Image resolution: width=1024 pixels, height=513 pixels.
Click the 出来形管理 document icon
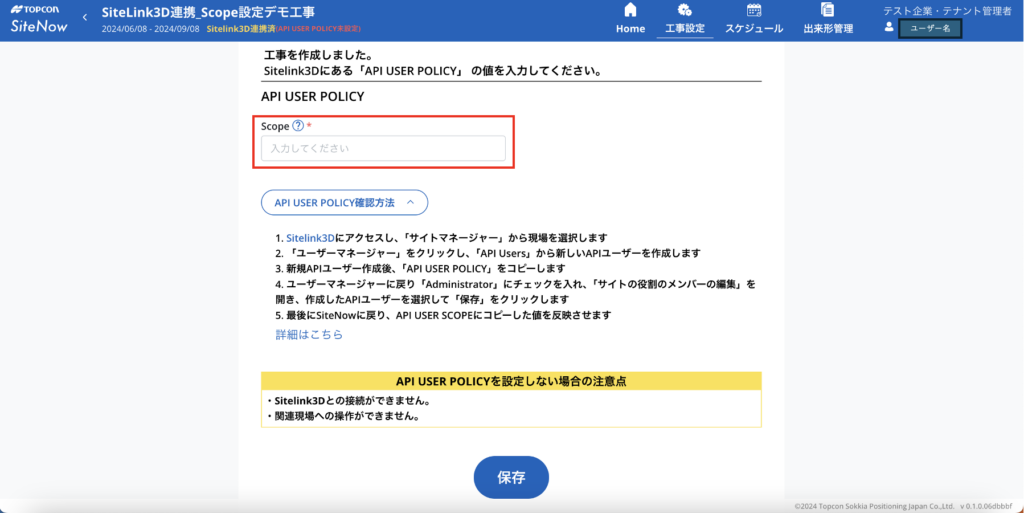(x=828, y=10)
